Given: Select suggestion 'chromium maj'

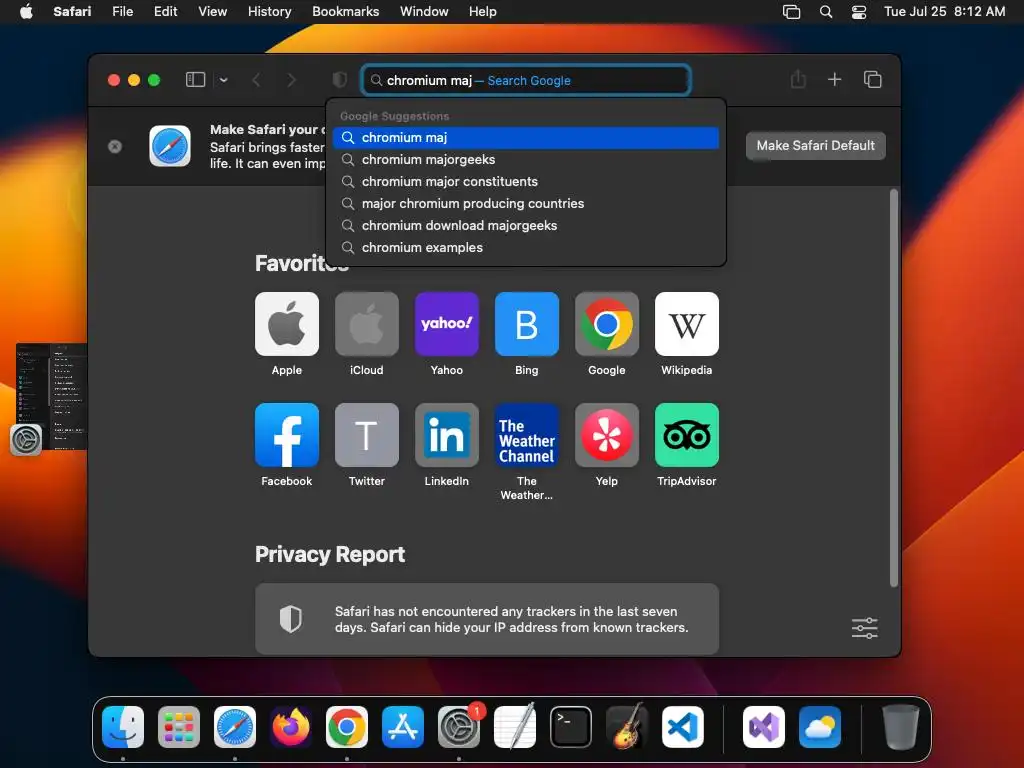Looking at the screenshot, I should pos(526,138).
